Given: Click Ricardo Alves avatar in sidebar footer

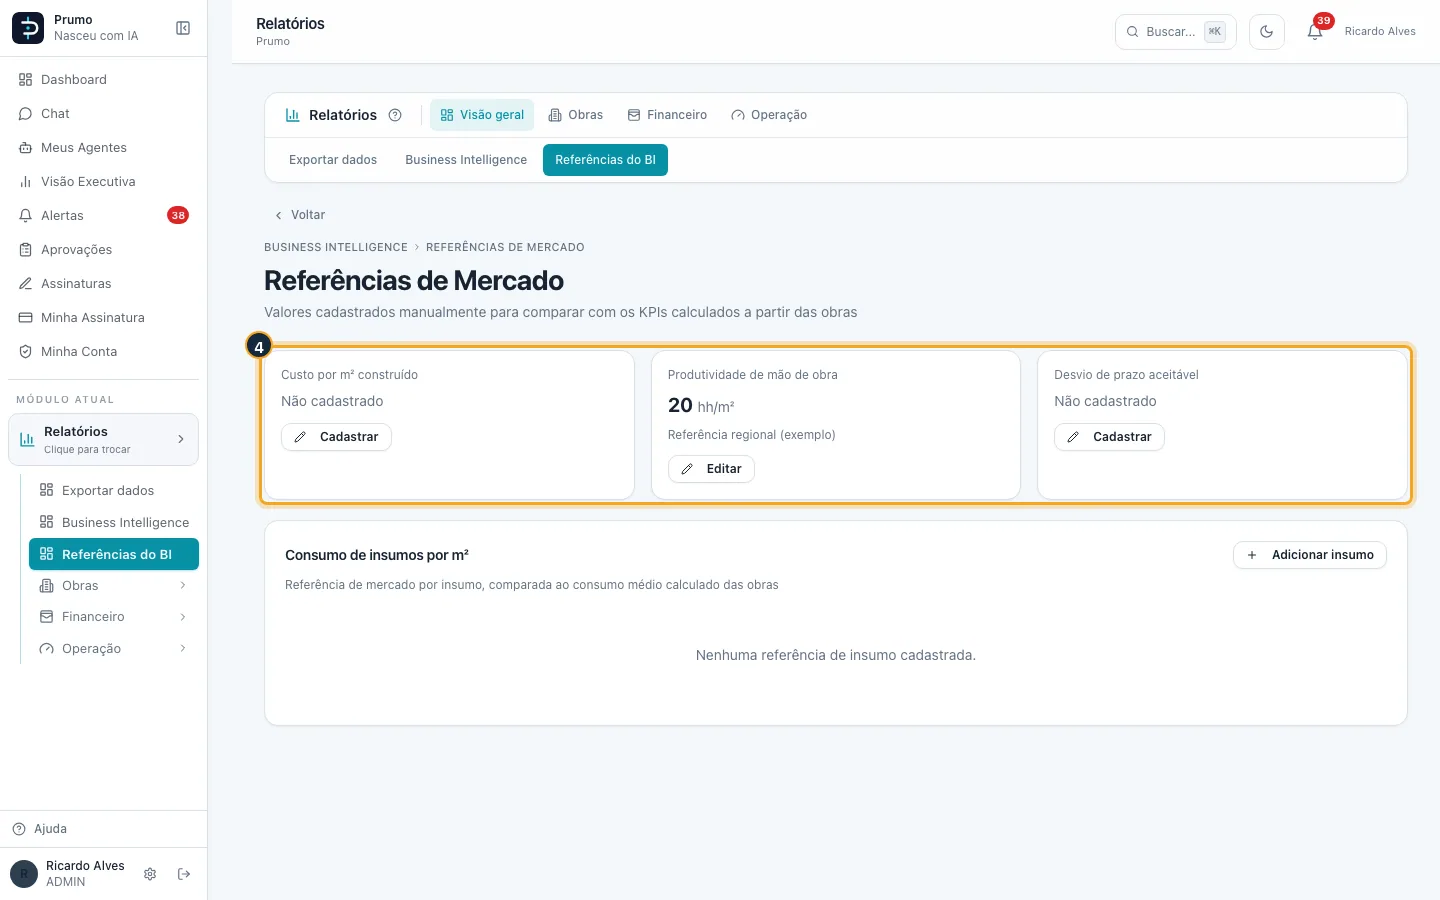Looking at the screenshot, I should (24, 874).
